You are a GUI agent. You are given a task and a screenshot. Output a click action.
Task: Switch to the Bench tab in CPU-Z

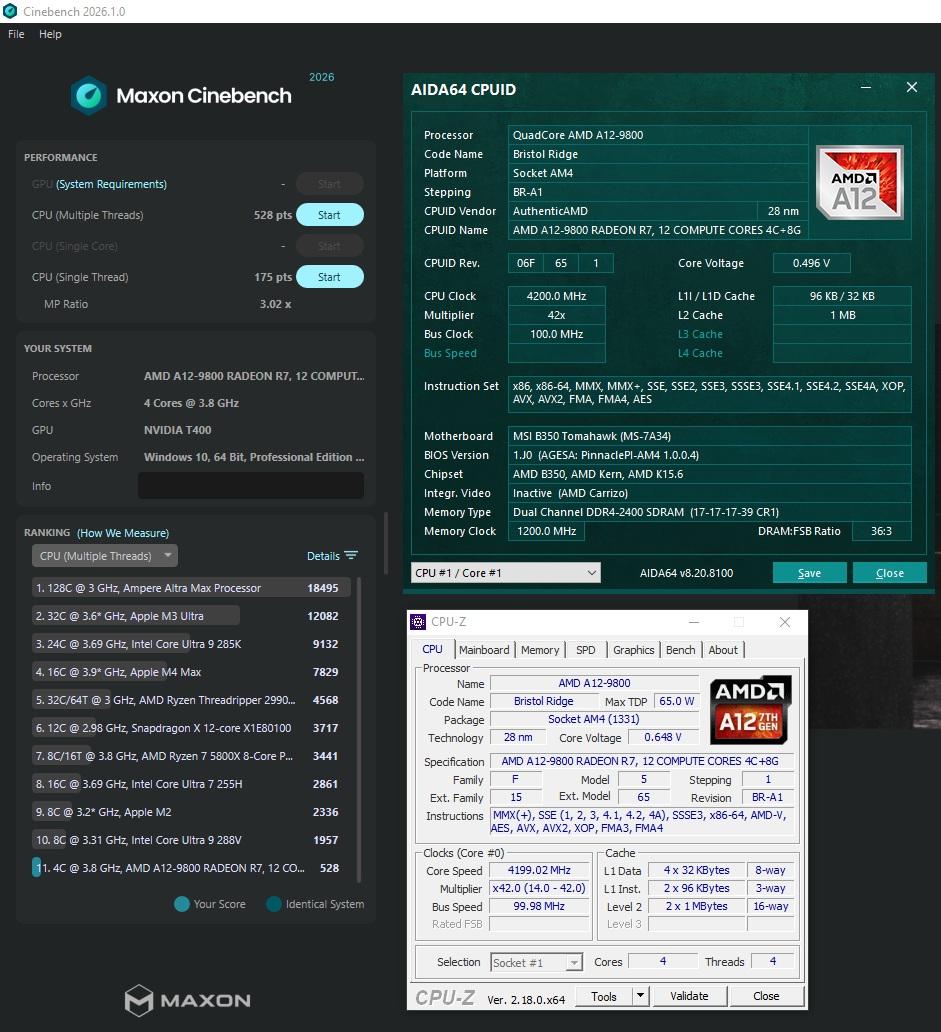pyautogui.click(x=680, y=650)
